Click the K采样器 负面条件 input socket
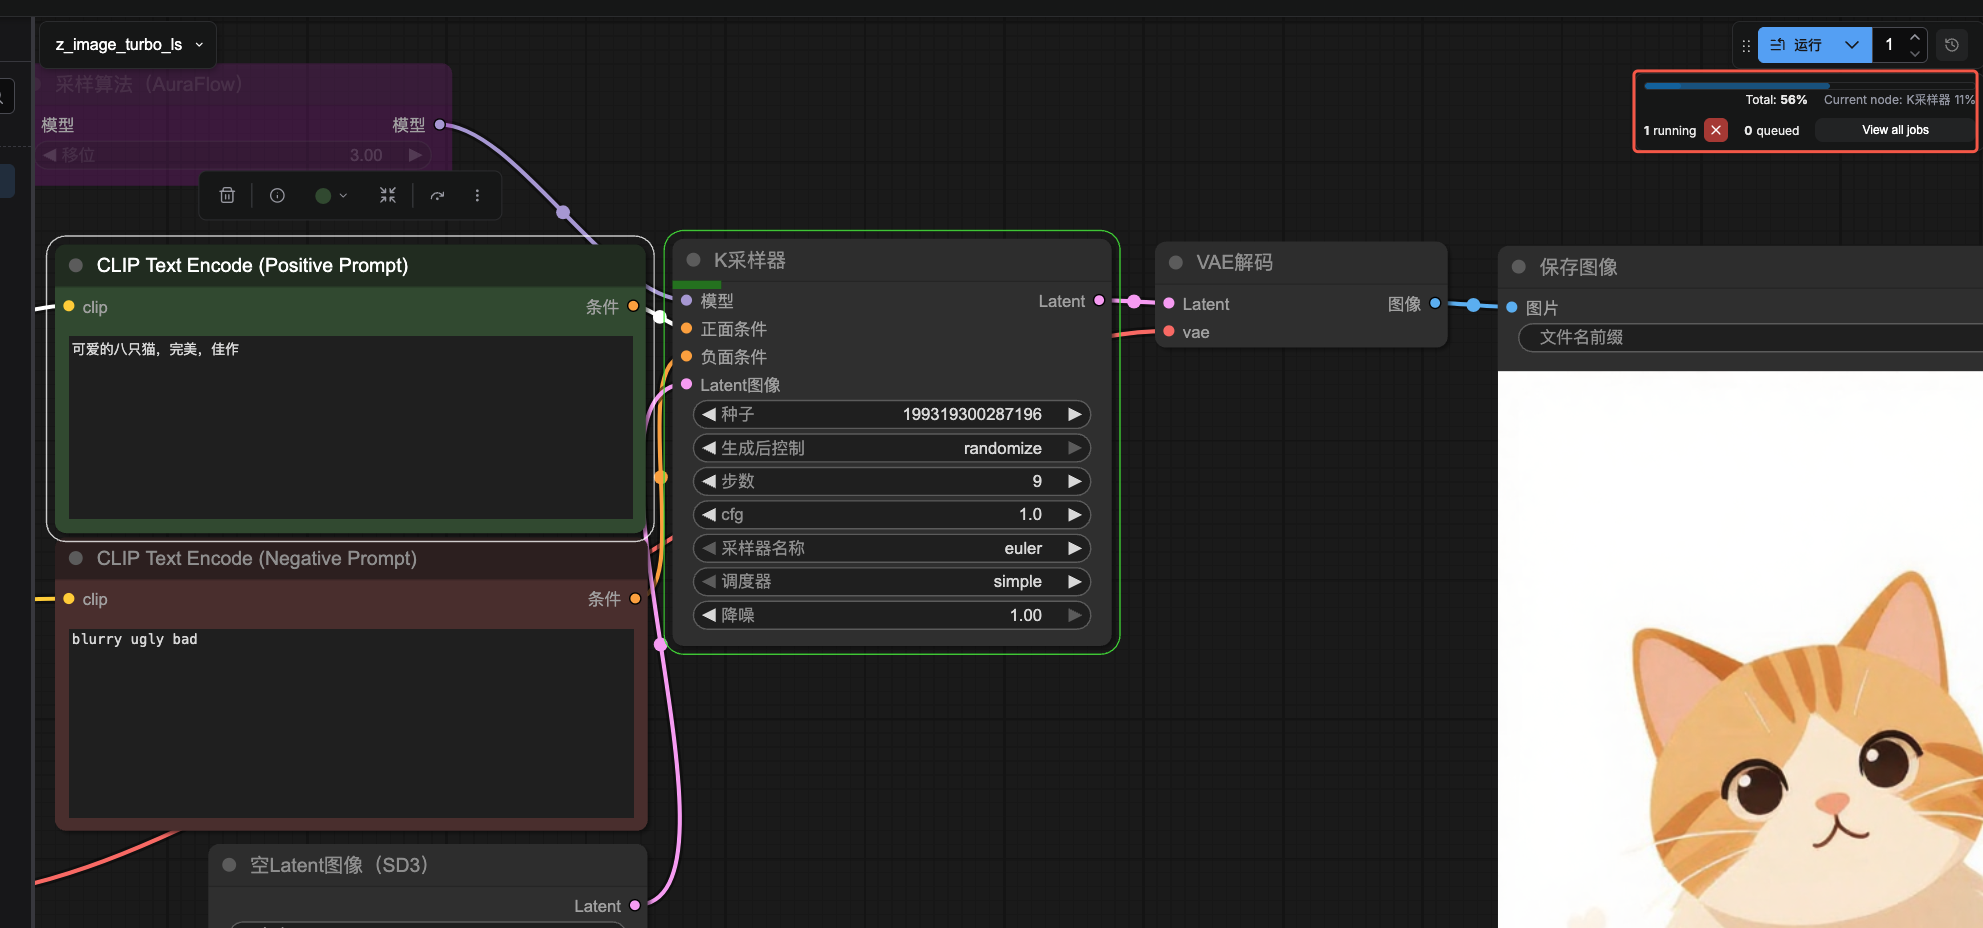 pyautogui.click(x=687, y=356)
